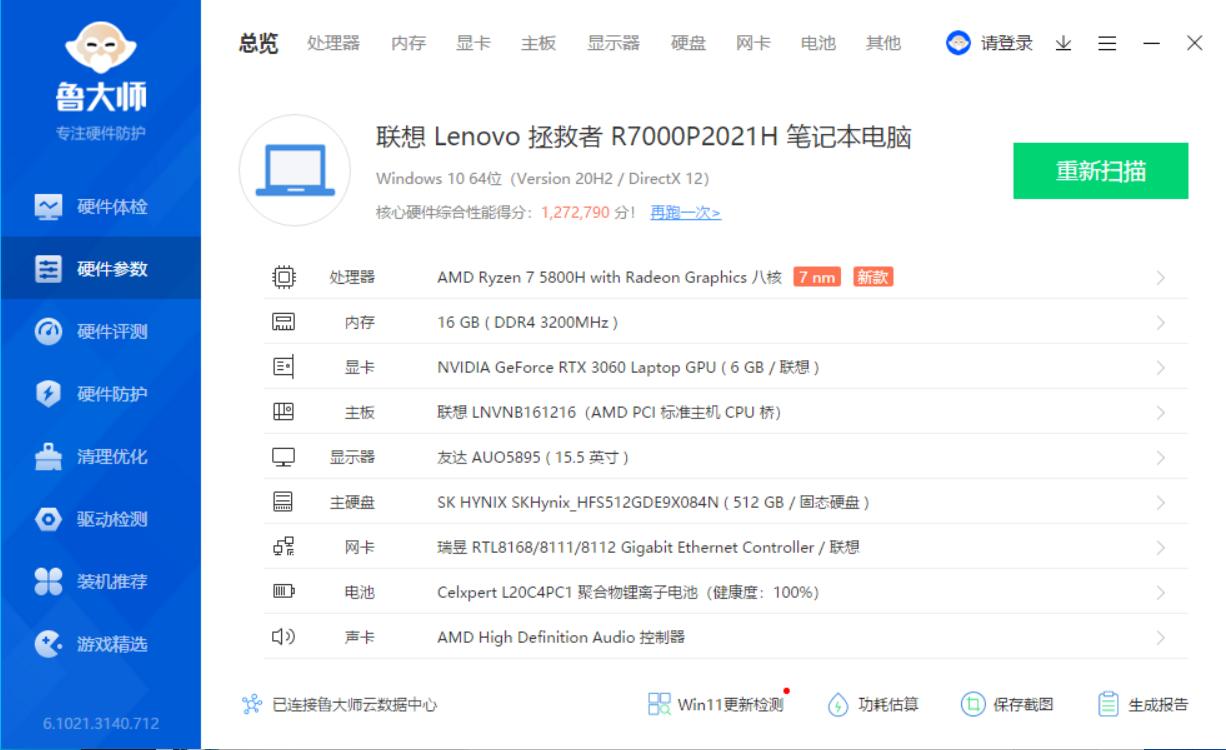Open 硬件体检 in the sidebar
Image resolution: width=1226 pixels, height=750 pixels.
100,207
